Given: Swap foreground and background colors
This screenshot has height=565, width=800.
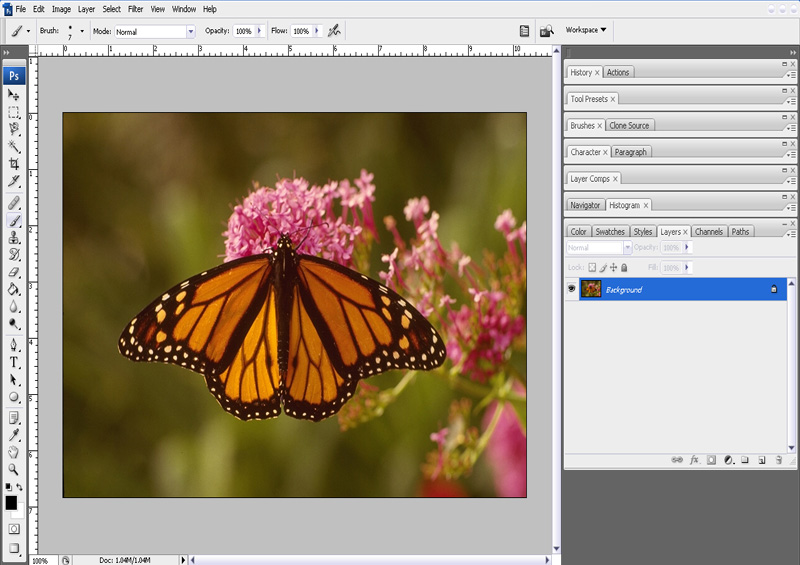Looking at the screenshot, I should (19, 487).
